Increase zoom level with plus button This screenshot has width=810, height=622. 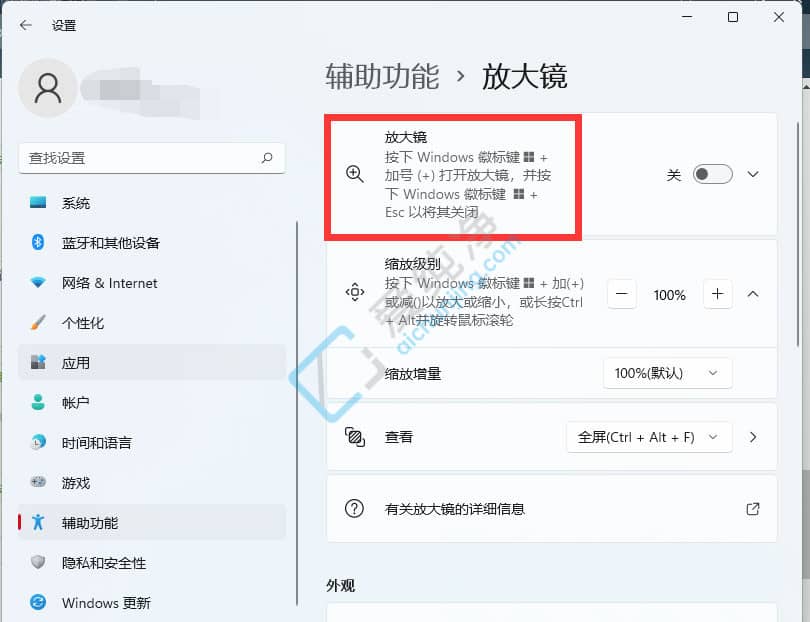(718, 294)
